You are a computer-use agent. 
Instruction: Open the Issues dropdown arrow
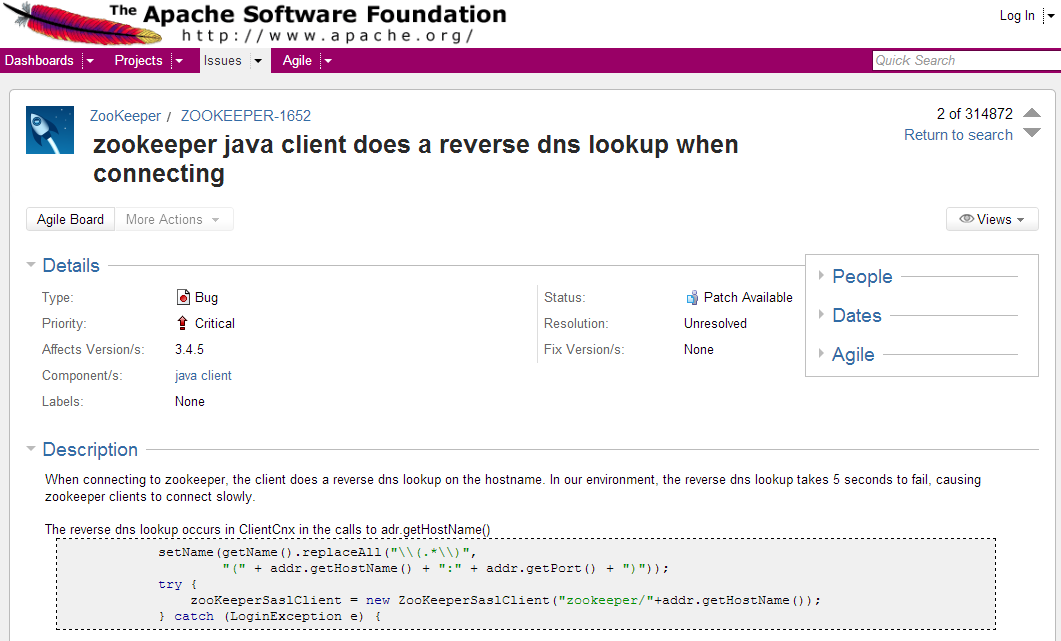258,61
